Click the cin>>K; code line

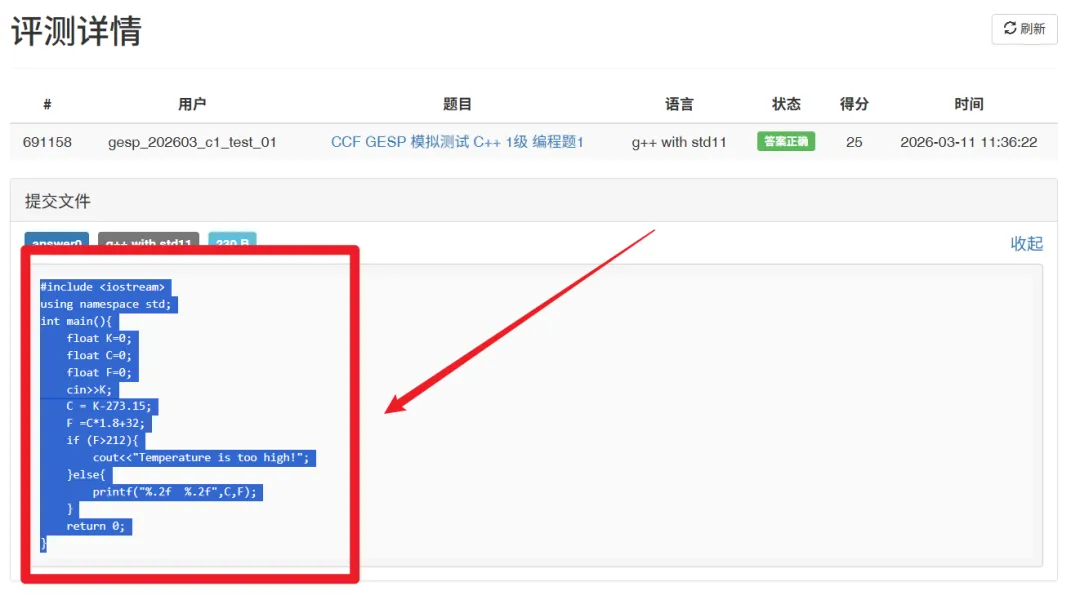click(90, 390)
